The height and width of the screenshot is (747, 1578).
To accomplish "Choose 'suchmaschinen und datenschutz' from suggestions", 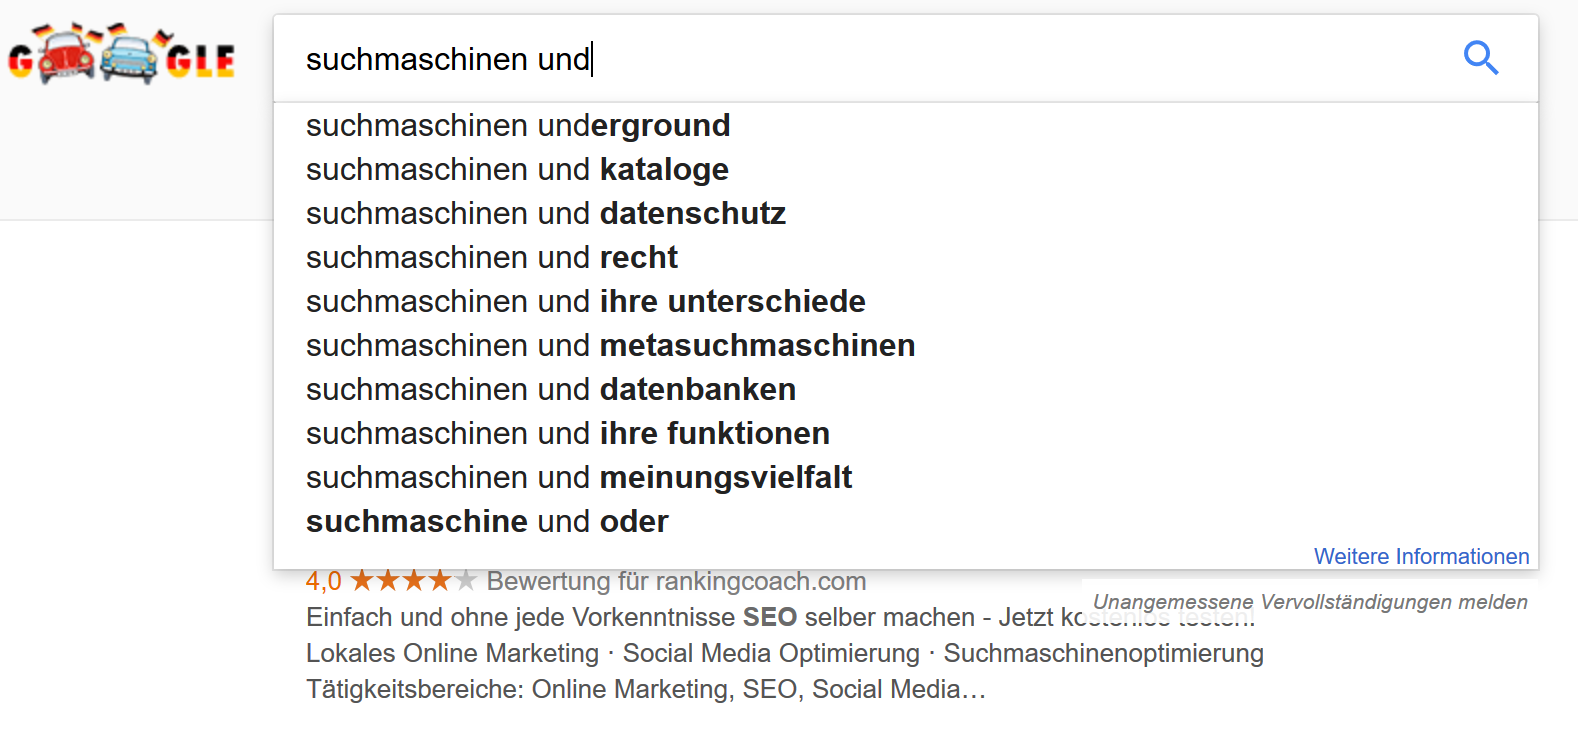I will coord(546,213).
